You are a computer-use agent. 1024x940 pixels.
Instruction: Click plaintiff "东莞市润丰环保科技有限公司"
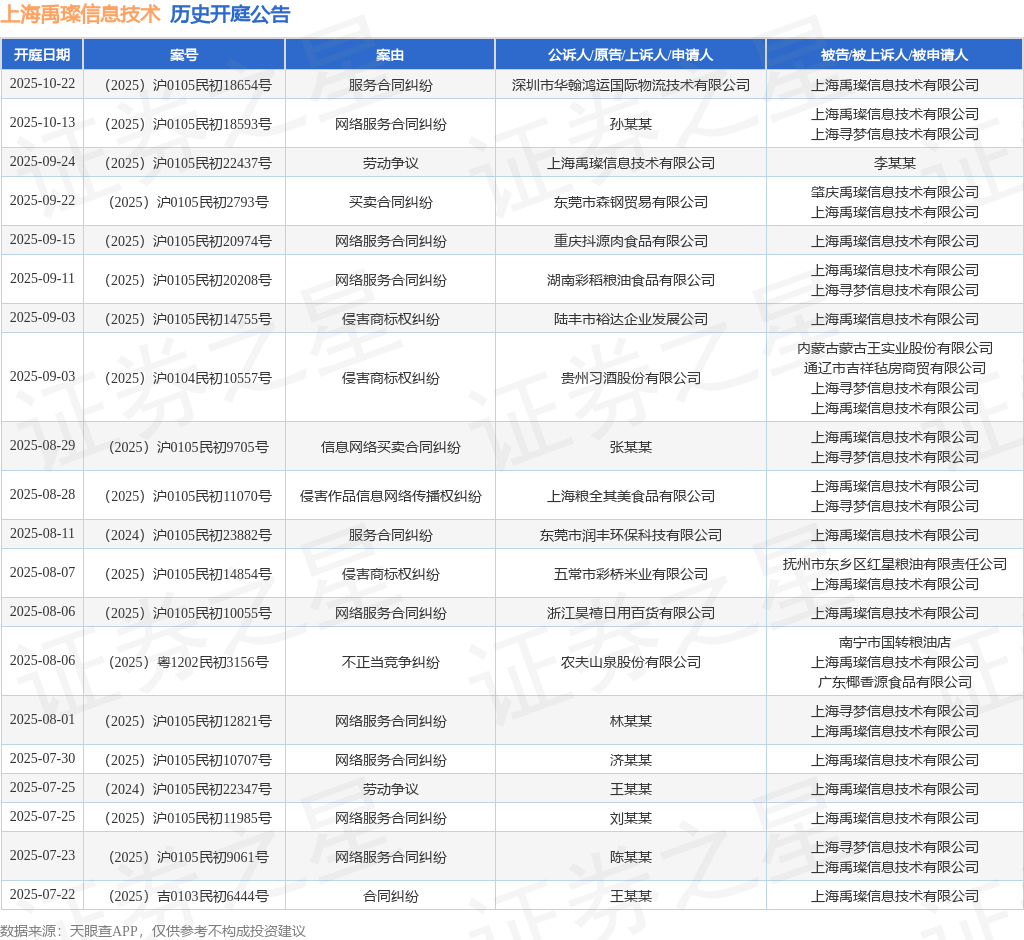[631, 536]
